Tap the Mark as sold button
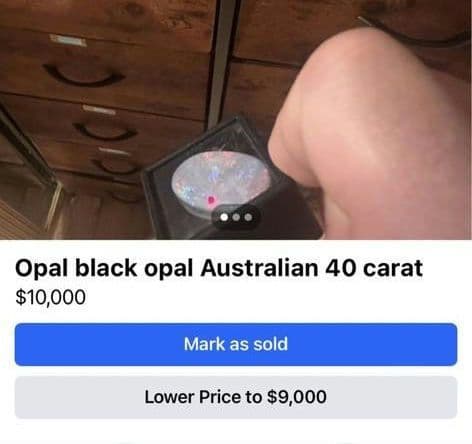The image size is (472, 444). 236,344
